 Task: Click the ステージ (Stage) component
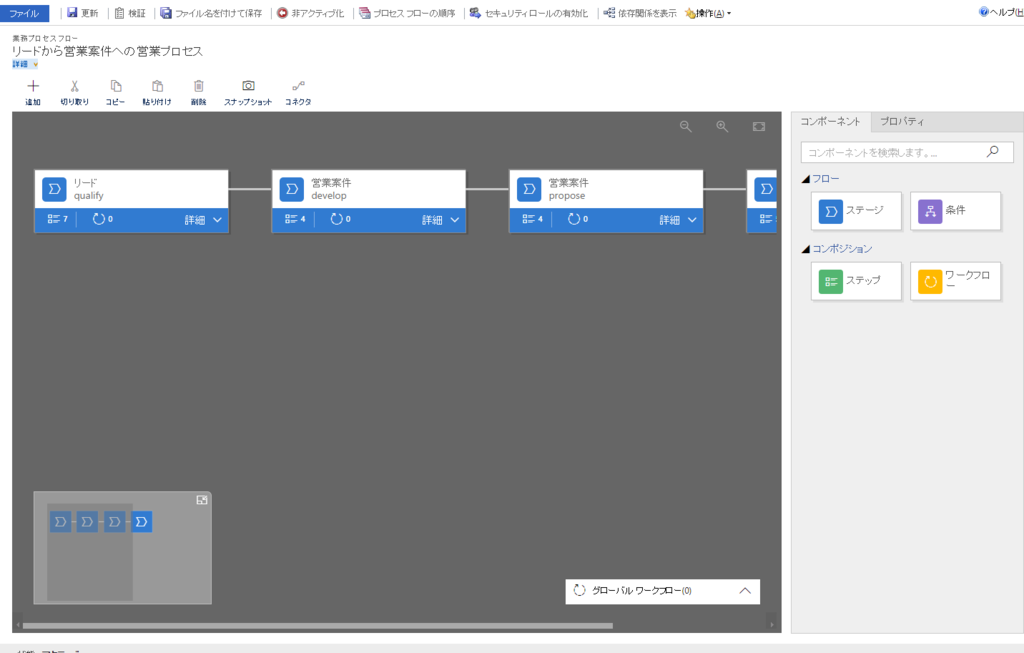point(856,211)
